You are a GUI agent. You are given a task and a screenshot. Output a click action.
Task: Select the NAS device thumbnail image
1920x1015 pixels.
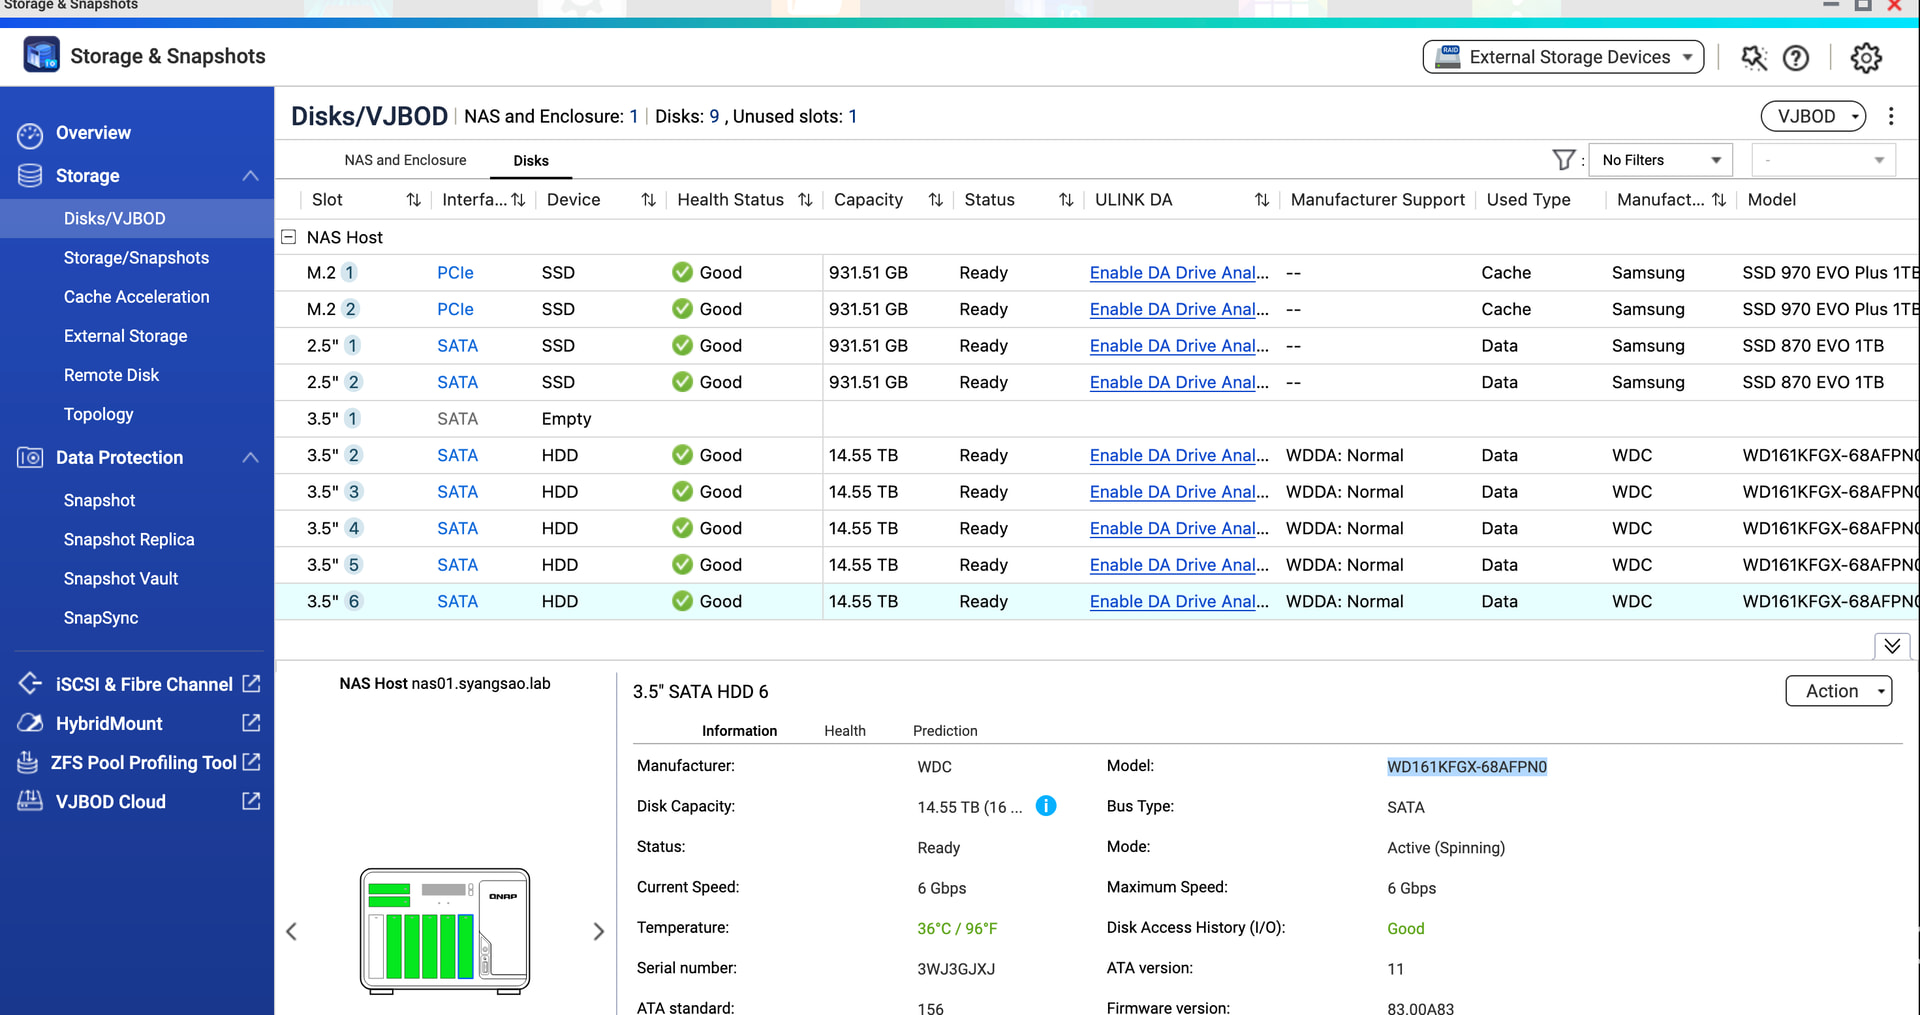point(445,931)
